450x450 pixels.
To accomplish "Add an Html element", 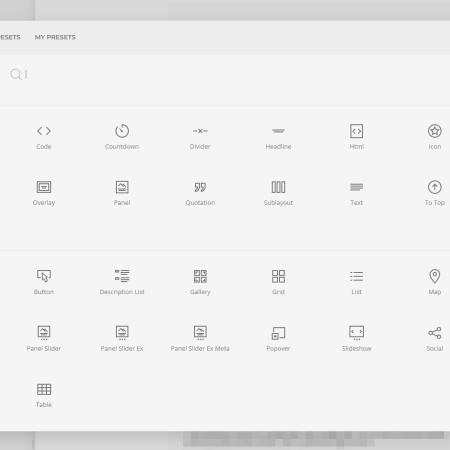I will 357,137.
